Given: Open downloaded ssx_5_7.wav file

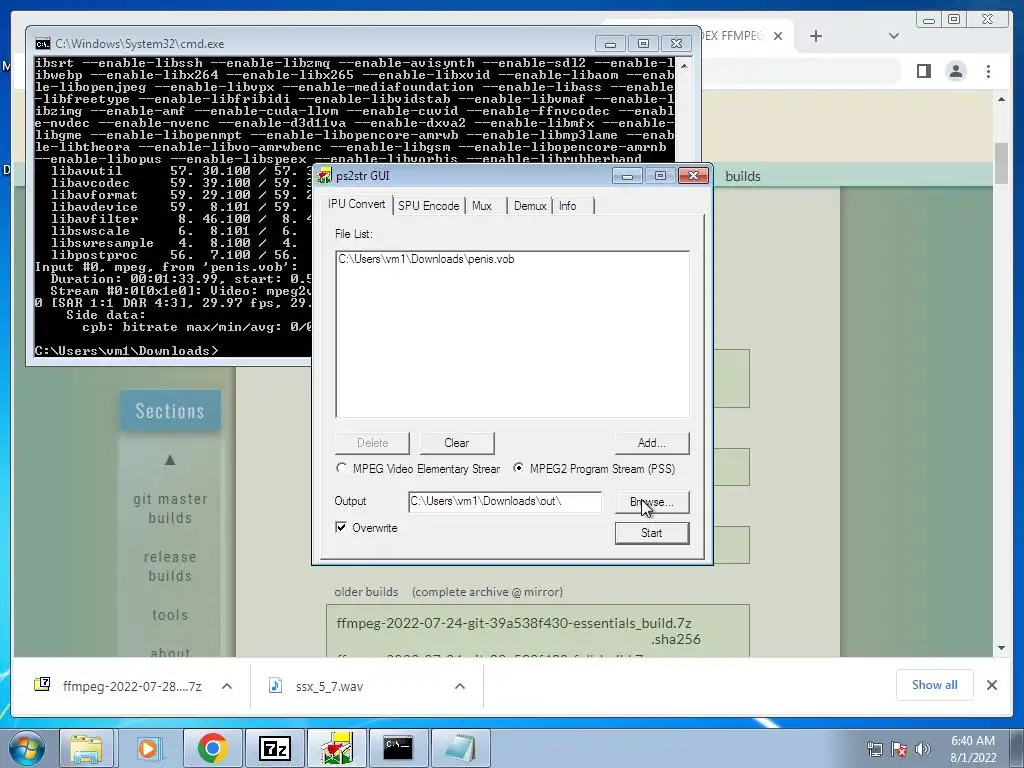Looking at the screenshot, I should point(329,686).
